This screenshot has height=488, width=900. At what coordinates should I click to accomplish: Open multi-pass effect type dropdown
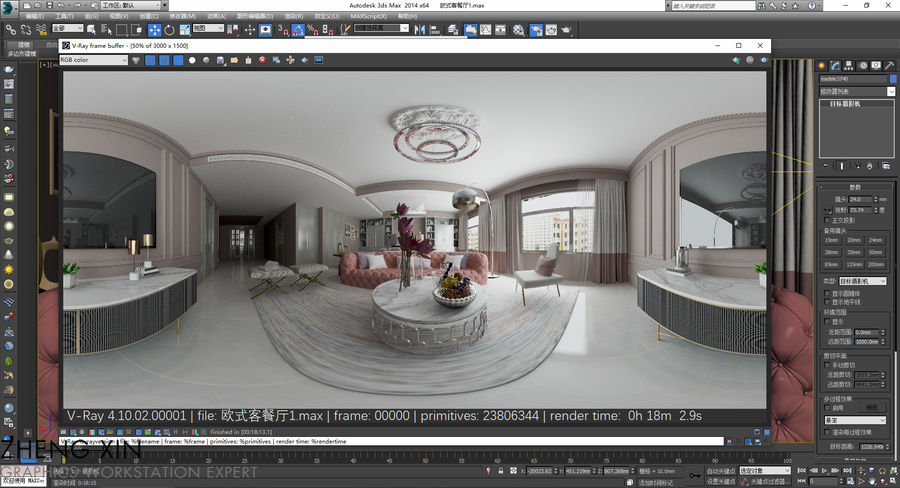(855, 420)
